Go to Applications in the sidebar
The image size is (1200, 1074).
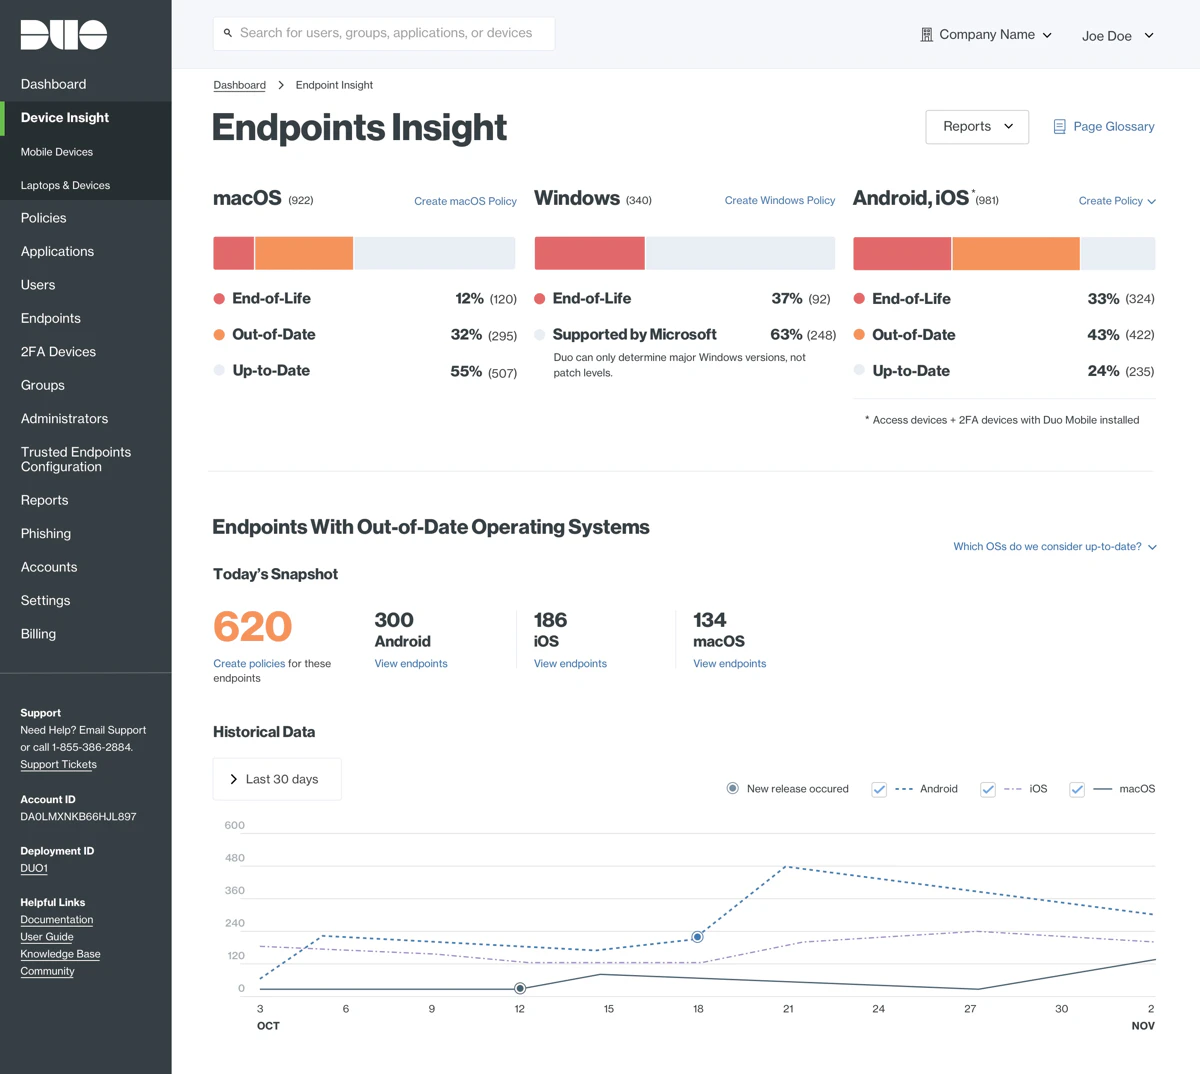57,251
